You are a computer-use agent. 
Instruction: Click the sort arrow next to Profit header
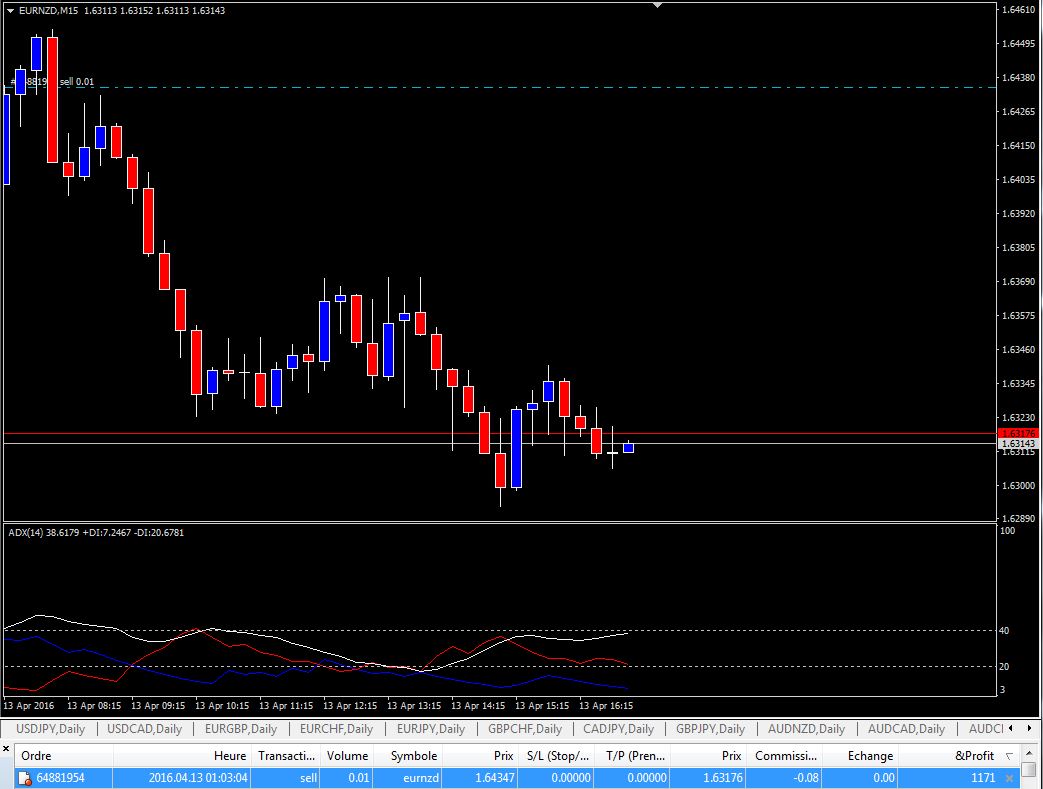click(x=1008, y=757)
